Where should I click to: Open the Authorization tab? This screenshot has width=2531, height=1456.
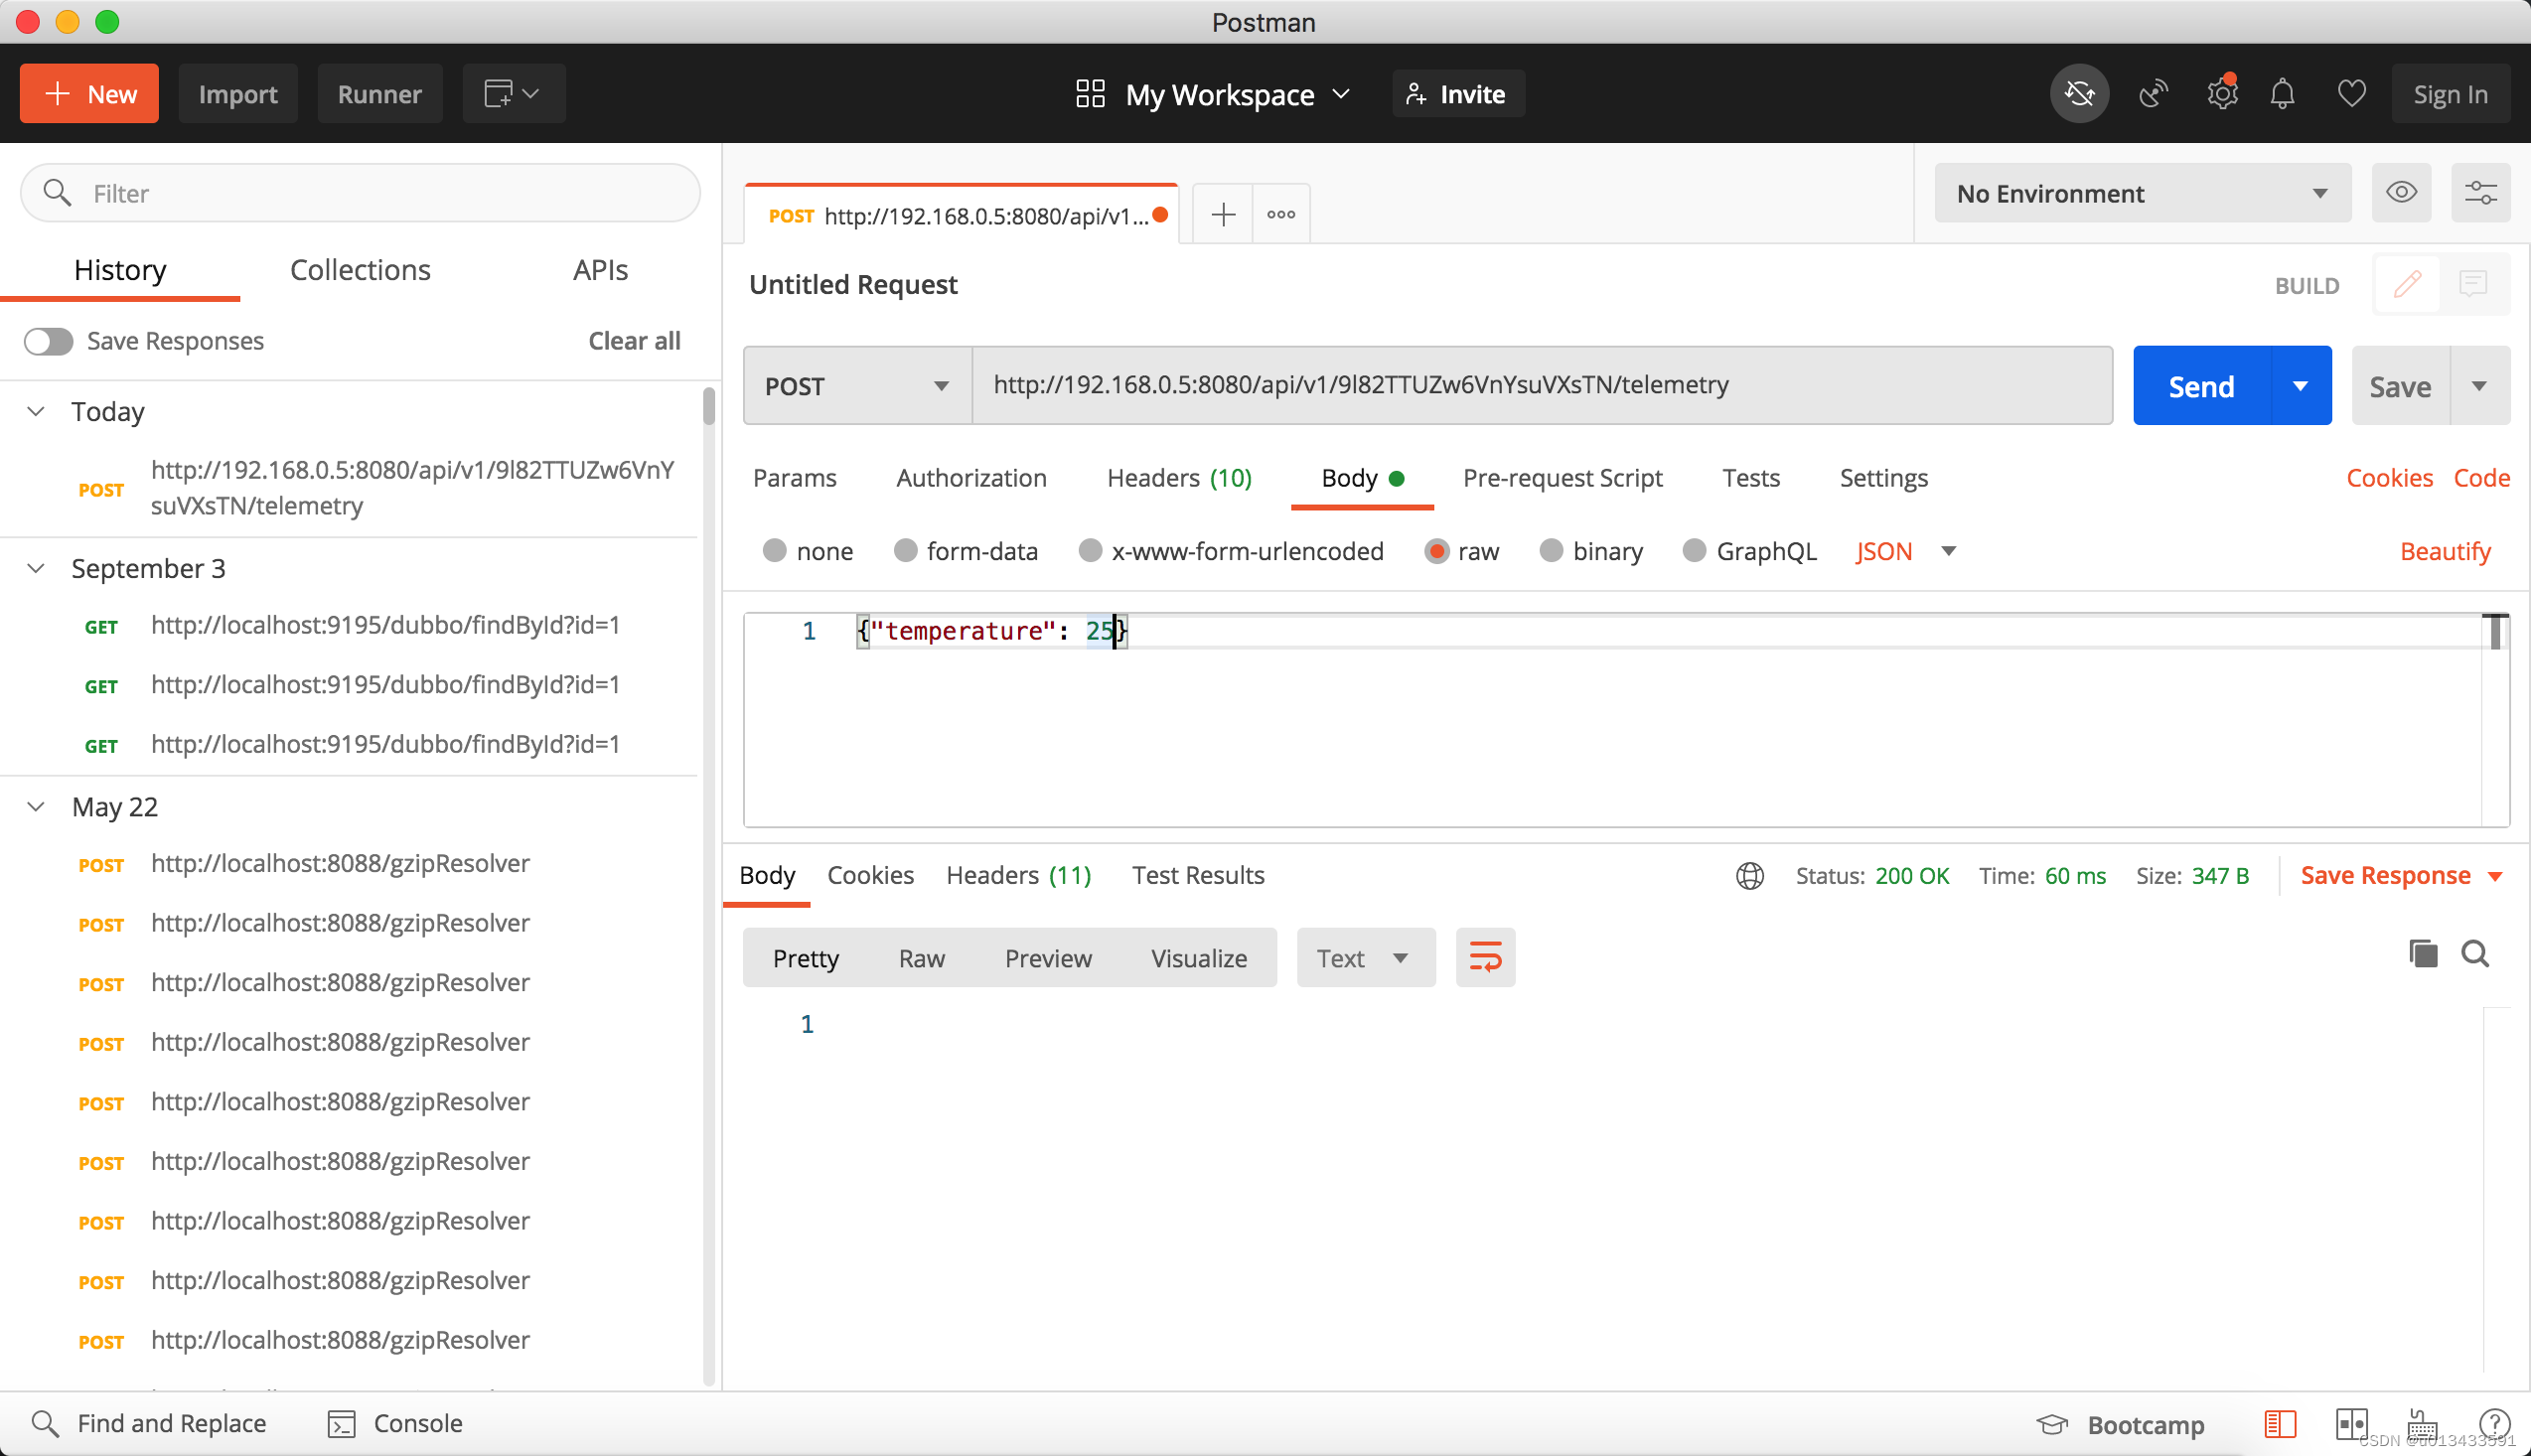tap(971, 478)
